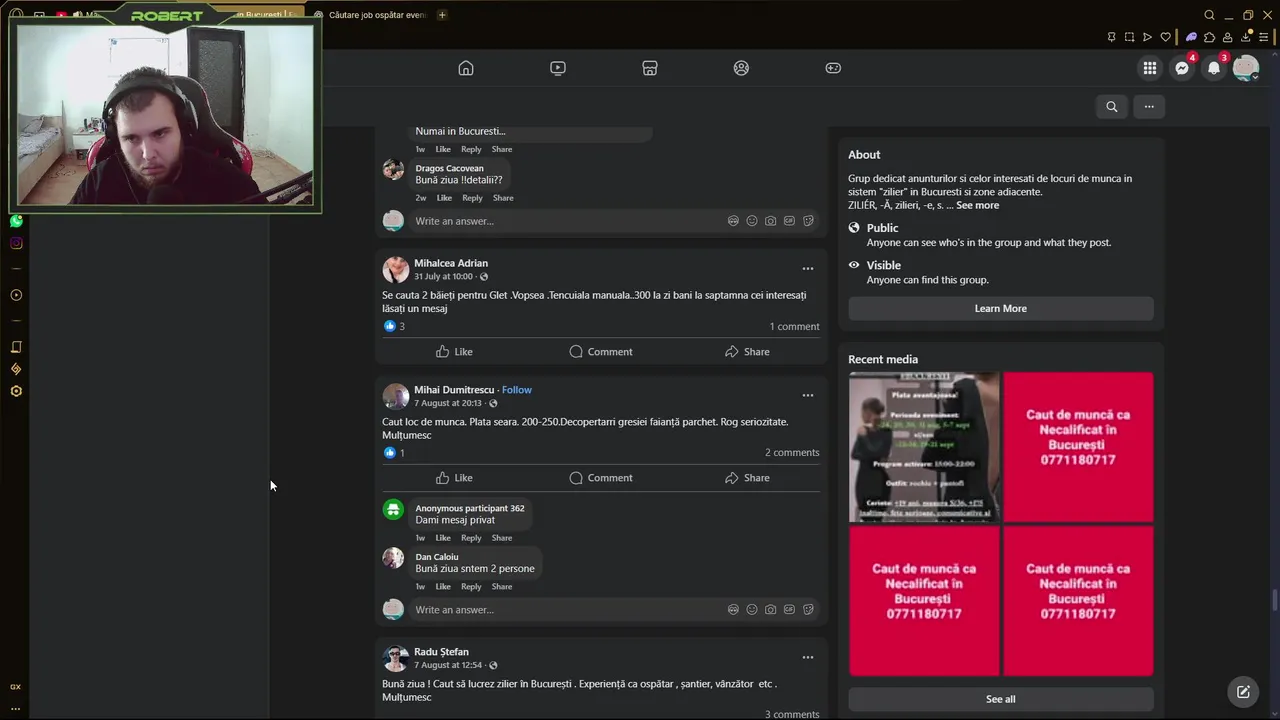Open the Gaming icon in top navigation
This screenshot has height=720, width=1280.
tap(833, 68)
